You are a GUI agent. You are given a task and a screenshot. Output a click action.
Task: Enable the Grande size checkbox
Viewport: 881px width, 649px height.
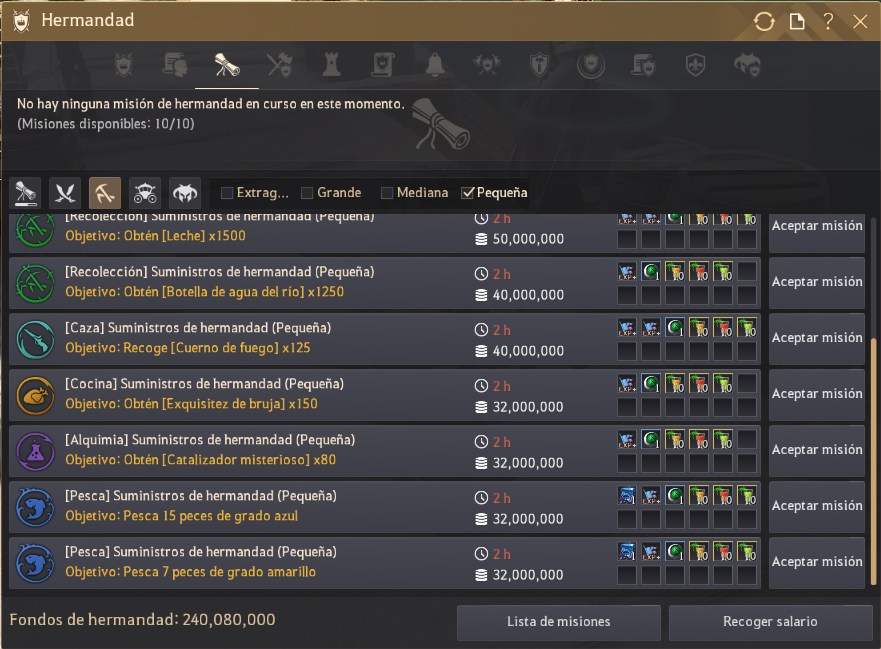tap(307, 193)
